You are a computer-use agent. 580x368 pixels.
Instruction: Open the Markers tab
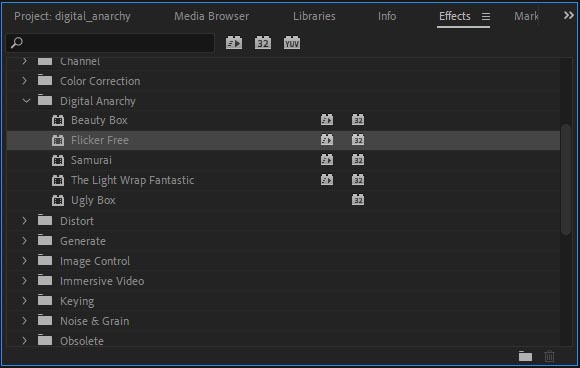click(x=526, y=16)
